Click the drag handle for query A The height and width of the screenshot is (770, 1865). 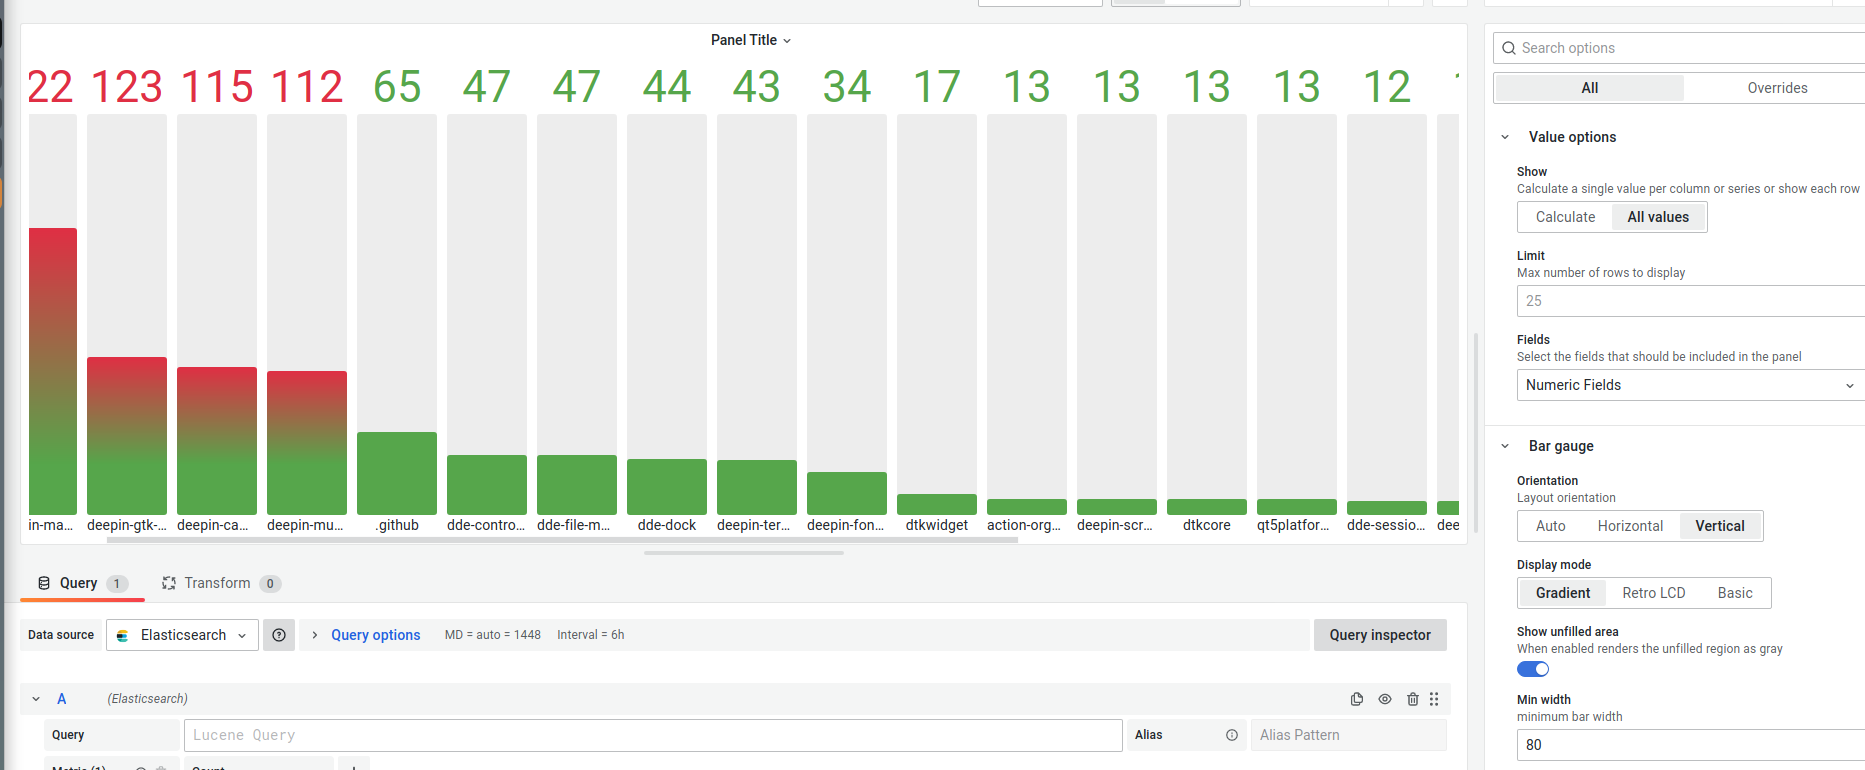(1434, 699)
